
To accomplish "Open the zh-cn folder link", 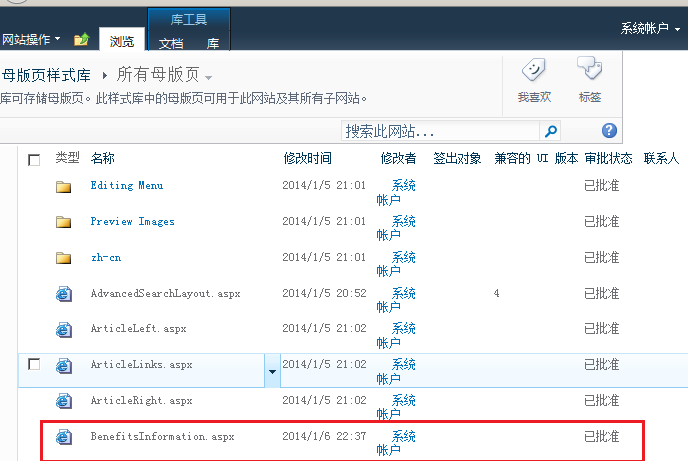I will 106,257.
